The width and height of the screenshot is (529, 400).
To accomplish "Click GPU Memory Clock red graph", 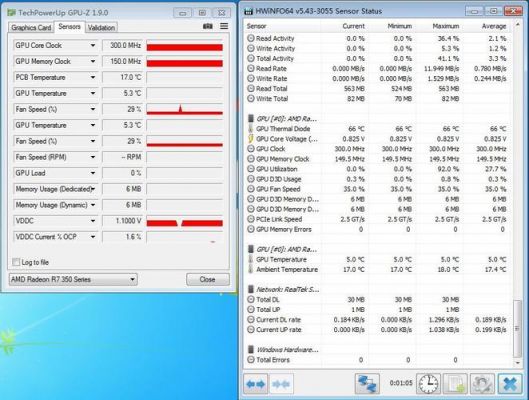I will pos(185,61).
